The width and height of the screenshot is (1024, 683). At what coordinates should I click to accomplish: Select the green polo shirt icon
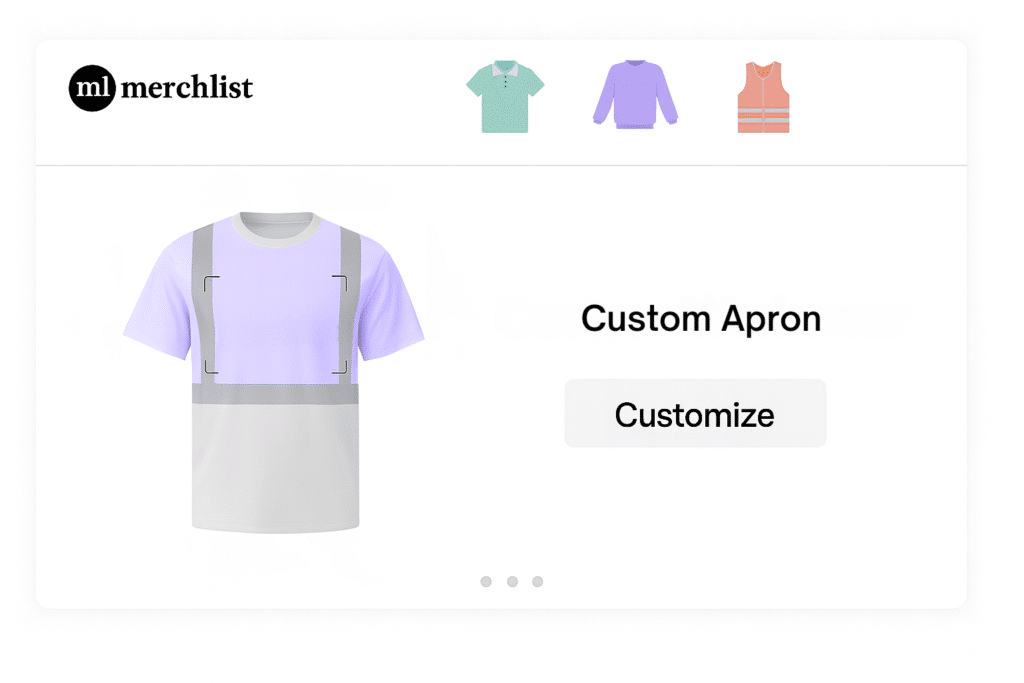pos(505,96)
